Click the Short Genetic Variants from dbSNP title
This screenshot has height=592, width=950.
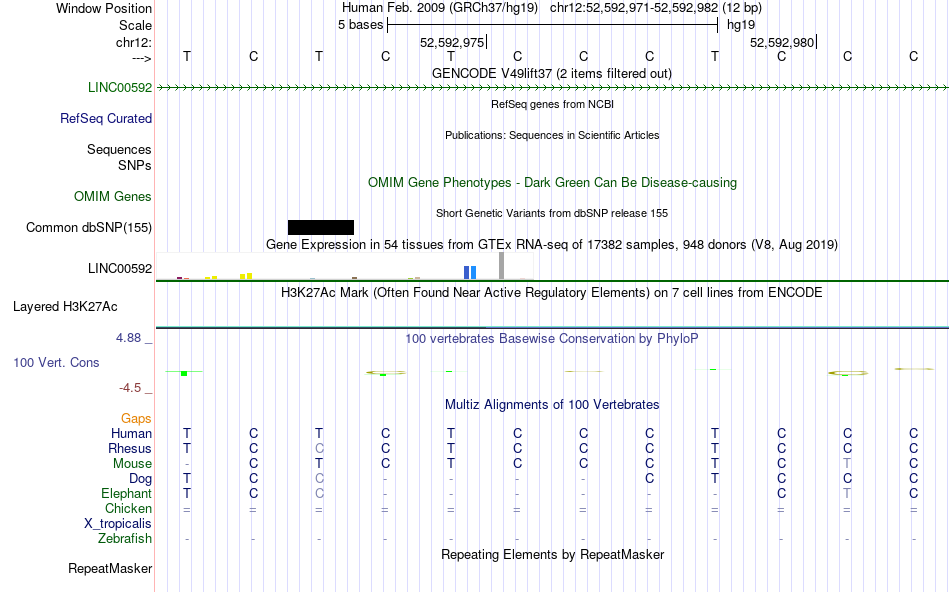[552, 213]
